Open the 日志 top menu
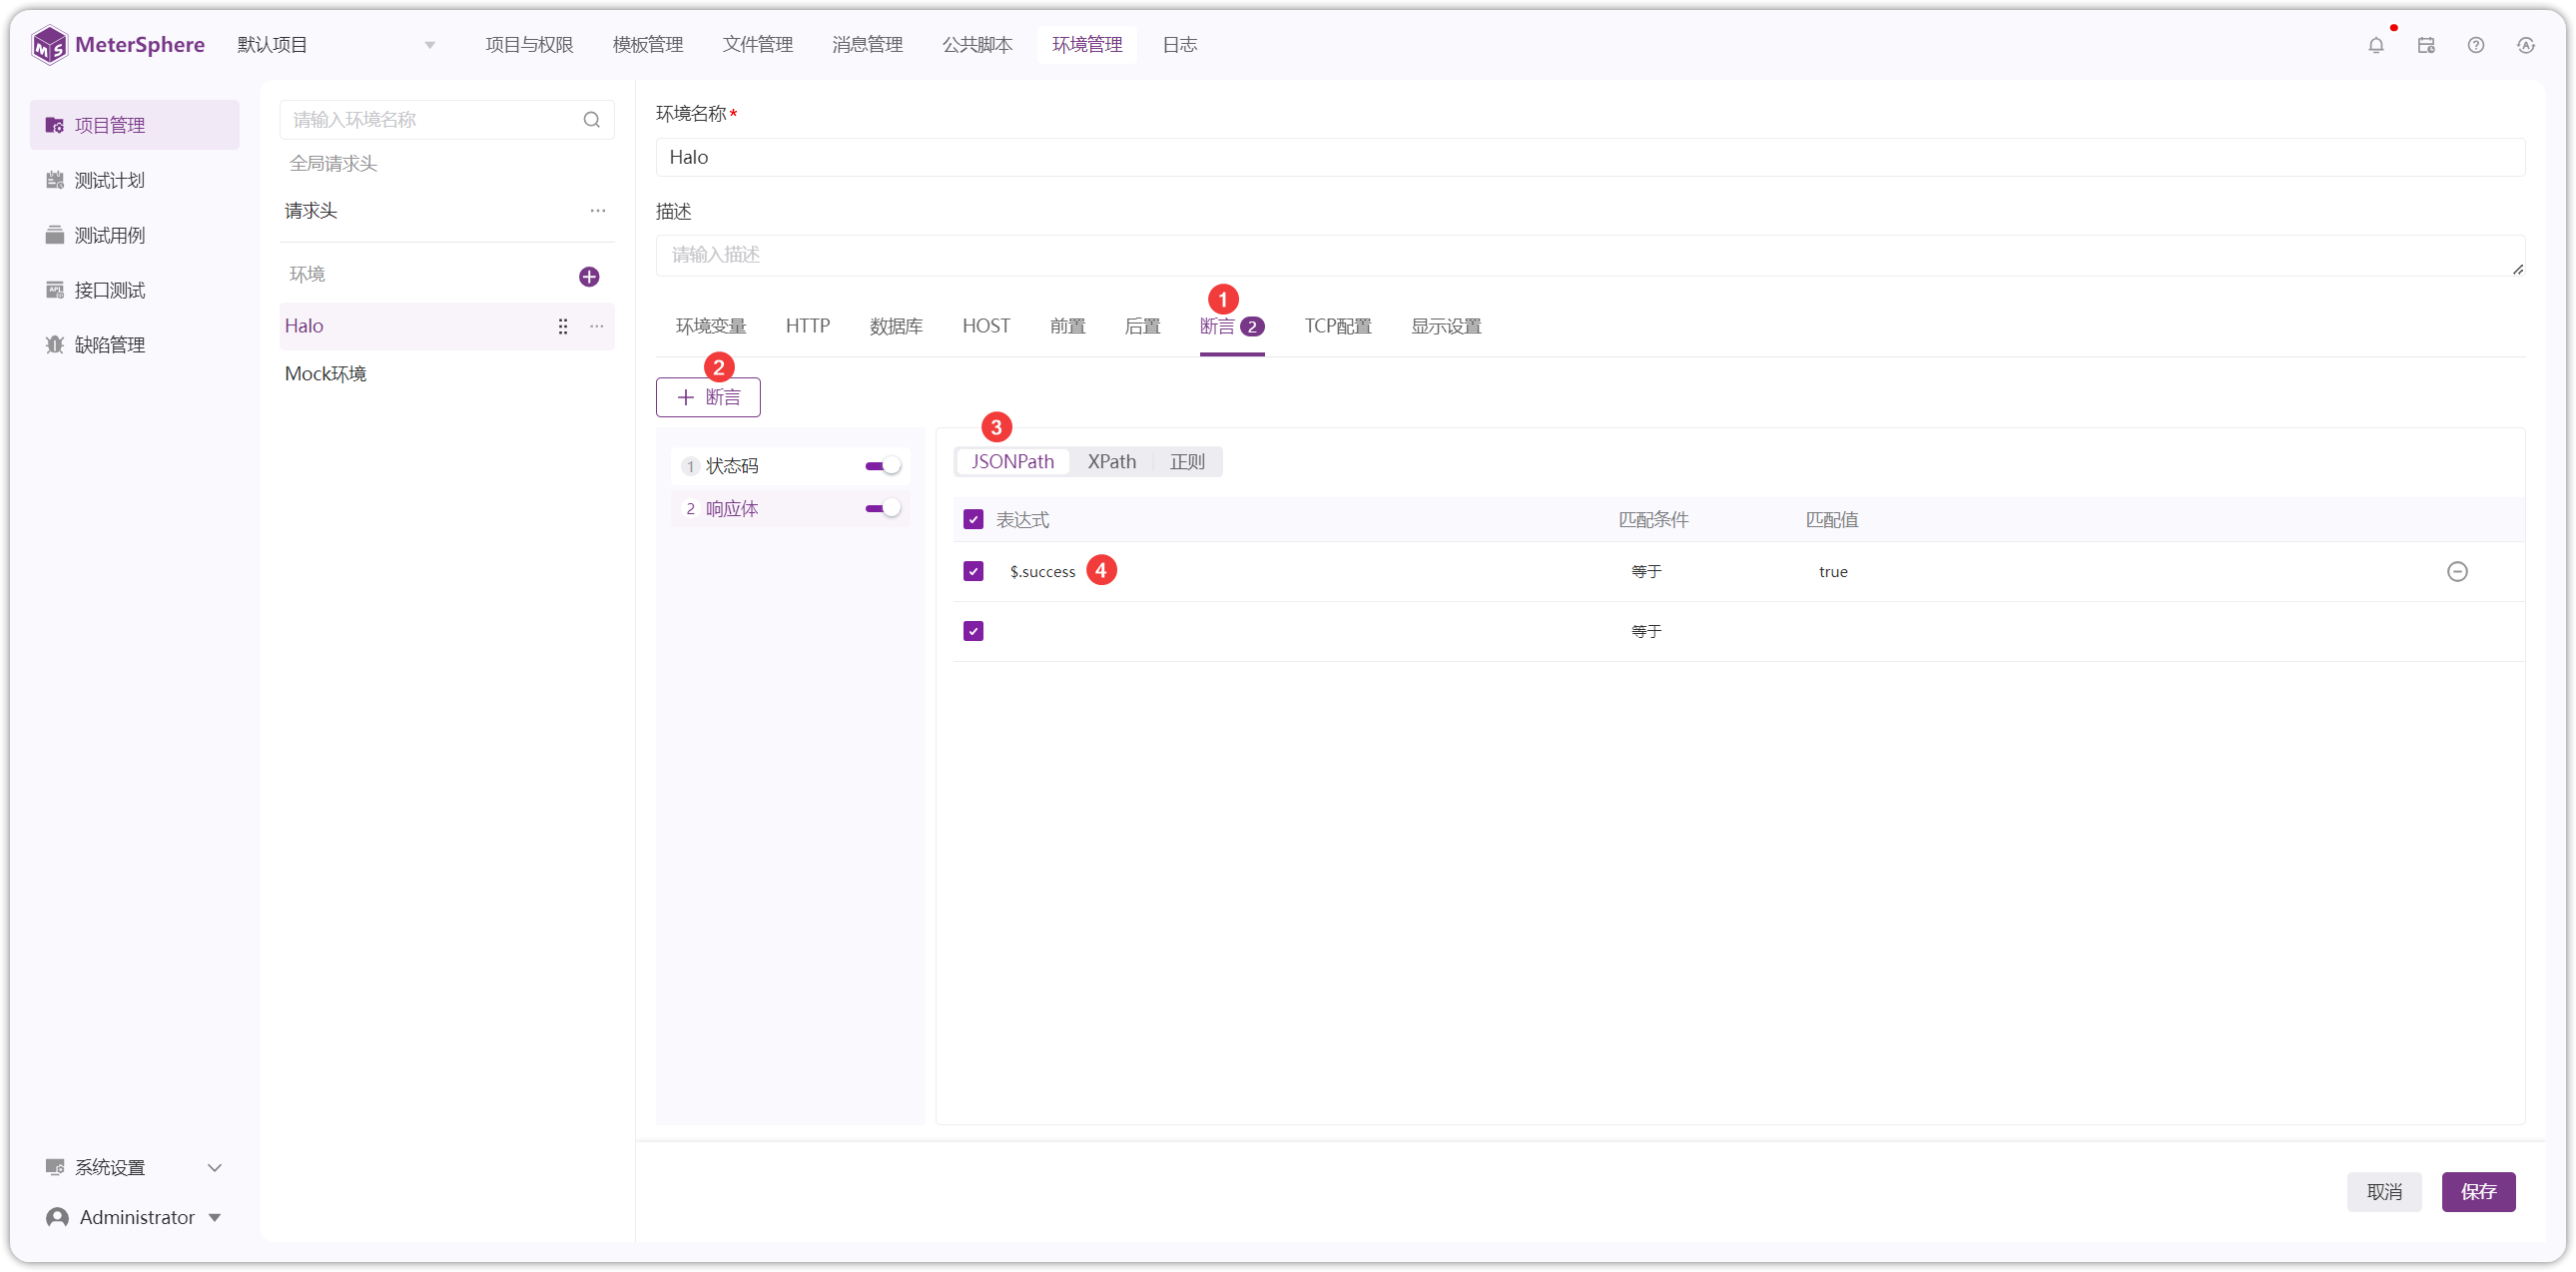 click(1179, 45)
